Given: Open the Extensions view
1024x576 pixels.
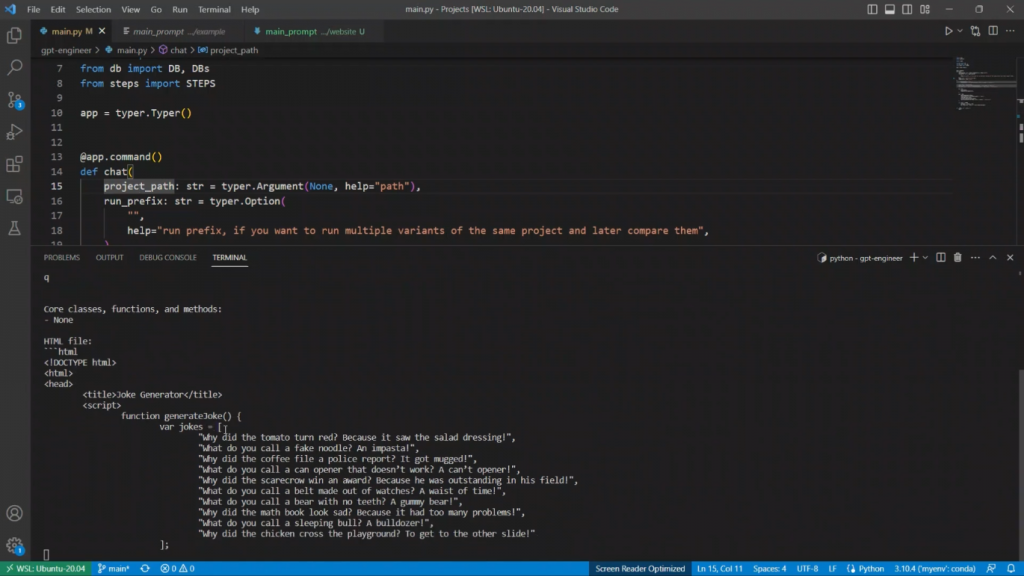Looking at the screenshot, I should (15, 164).
